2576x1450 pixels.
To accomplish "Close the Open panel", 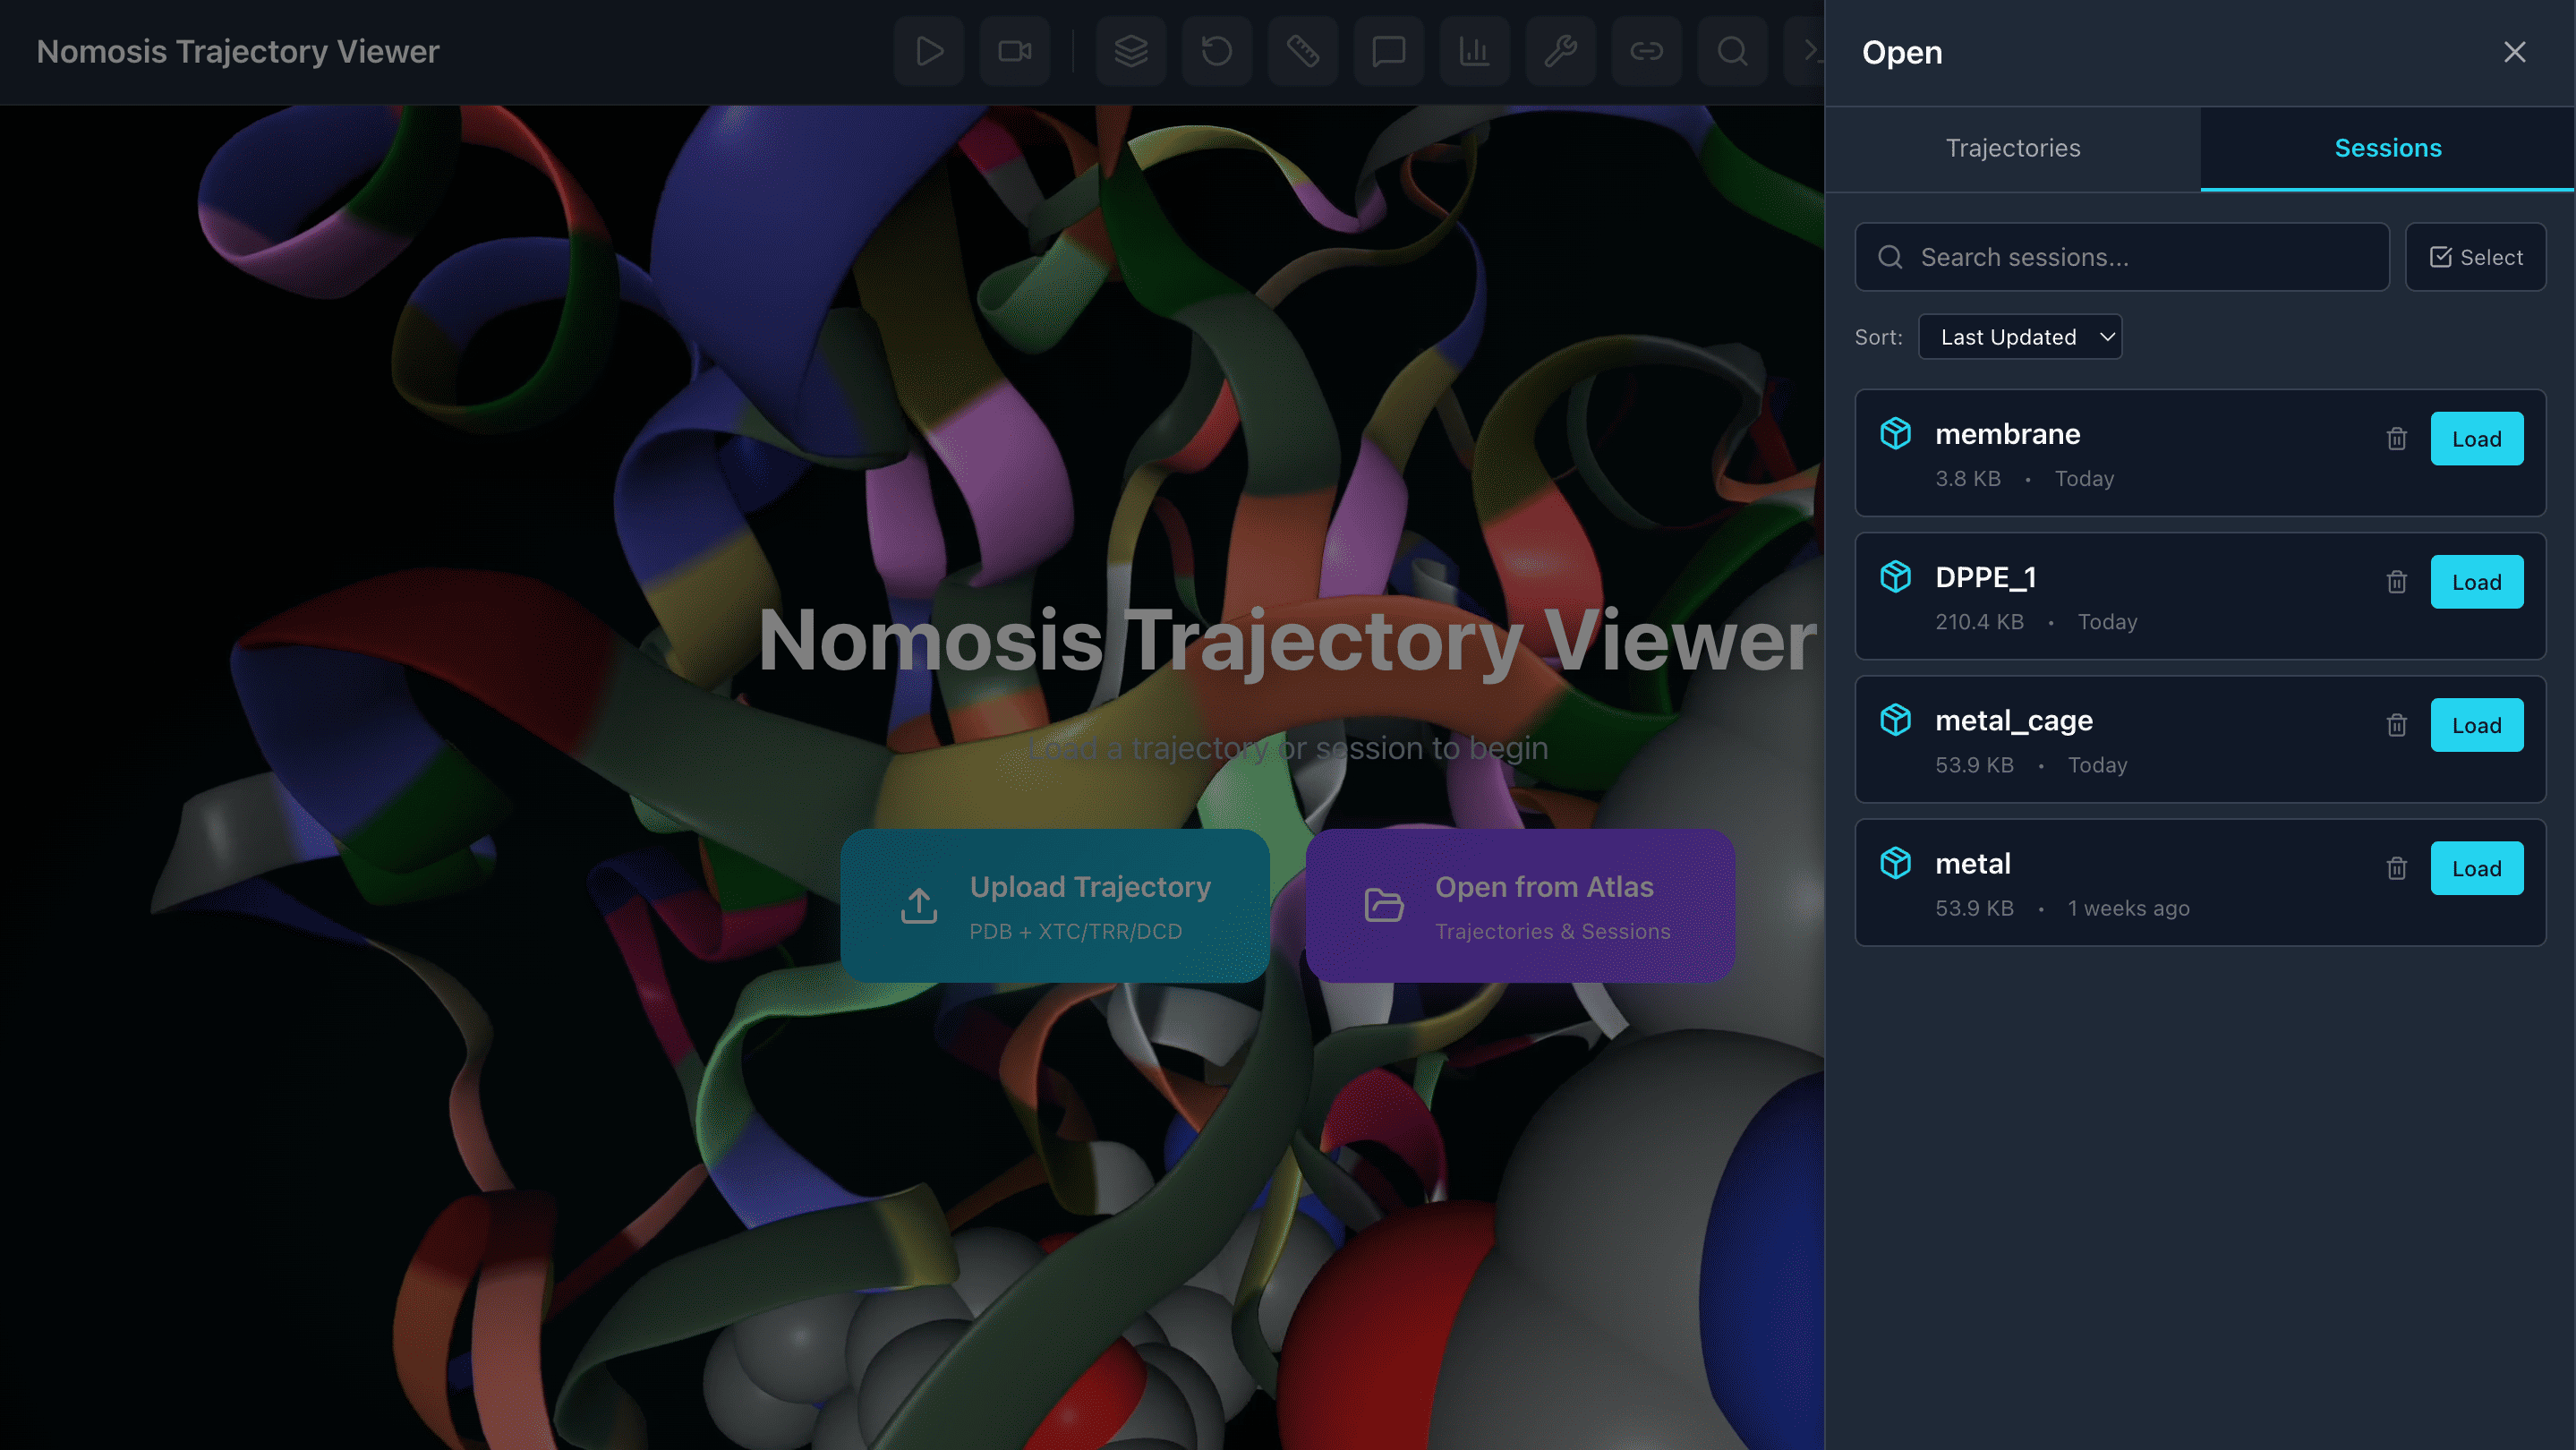I will click(2514, 52).
